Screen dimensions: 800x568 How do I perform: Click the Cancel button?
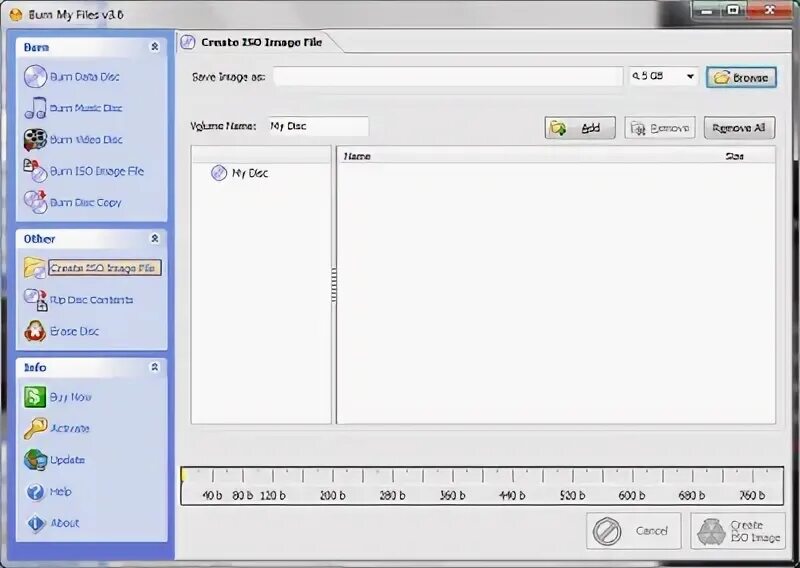pyautogui.click(x=634, y=531)
